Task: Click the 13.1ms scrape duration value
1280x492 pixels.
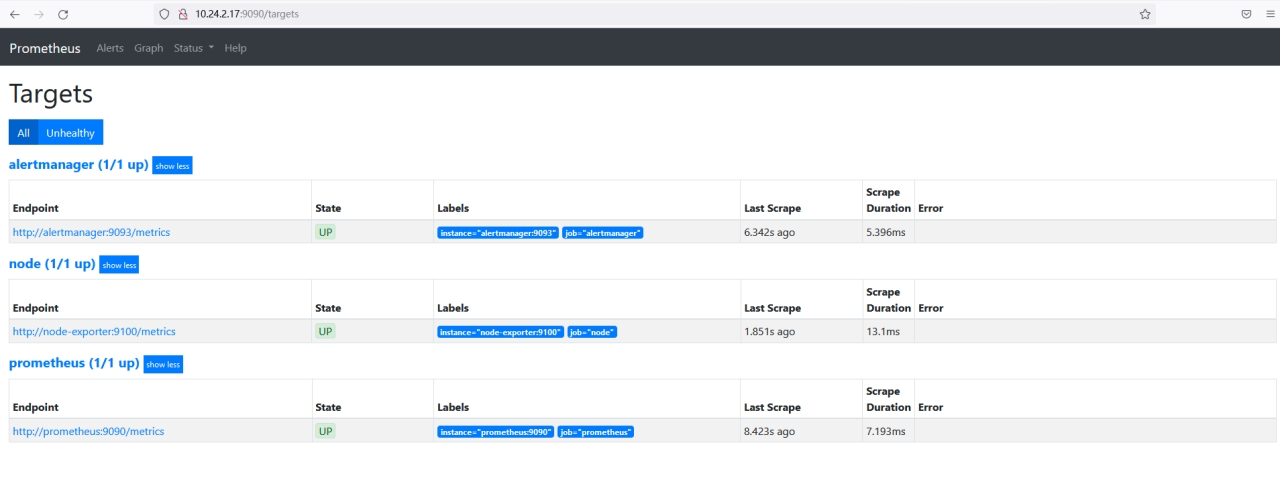Action: pos(883,332)
